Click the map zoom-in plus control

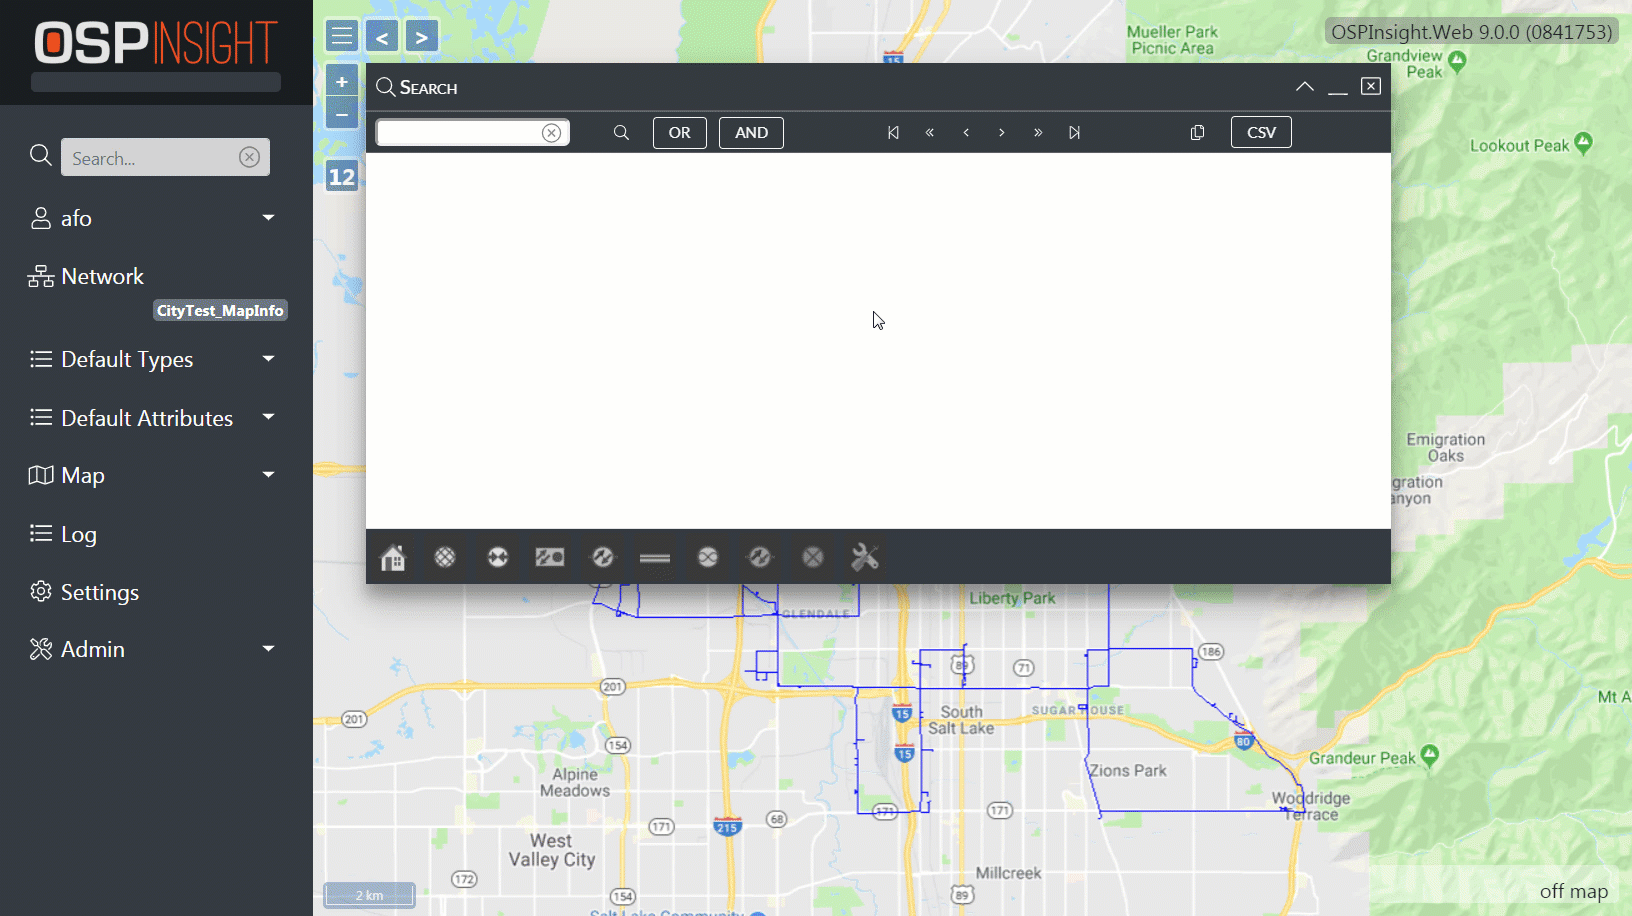(342, 80)
